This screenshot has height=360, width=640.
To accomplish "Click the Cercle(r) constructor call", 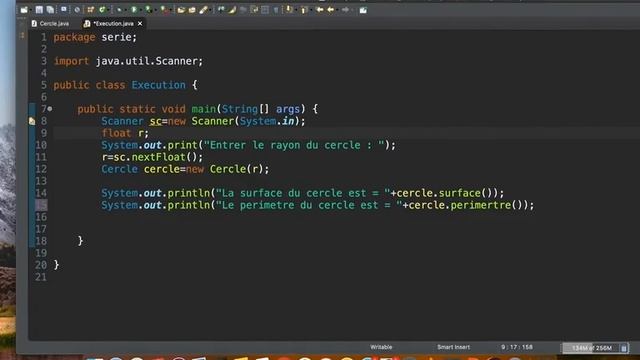I will (236, 169).
